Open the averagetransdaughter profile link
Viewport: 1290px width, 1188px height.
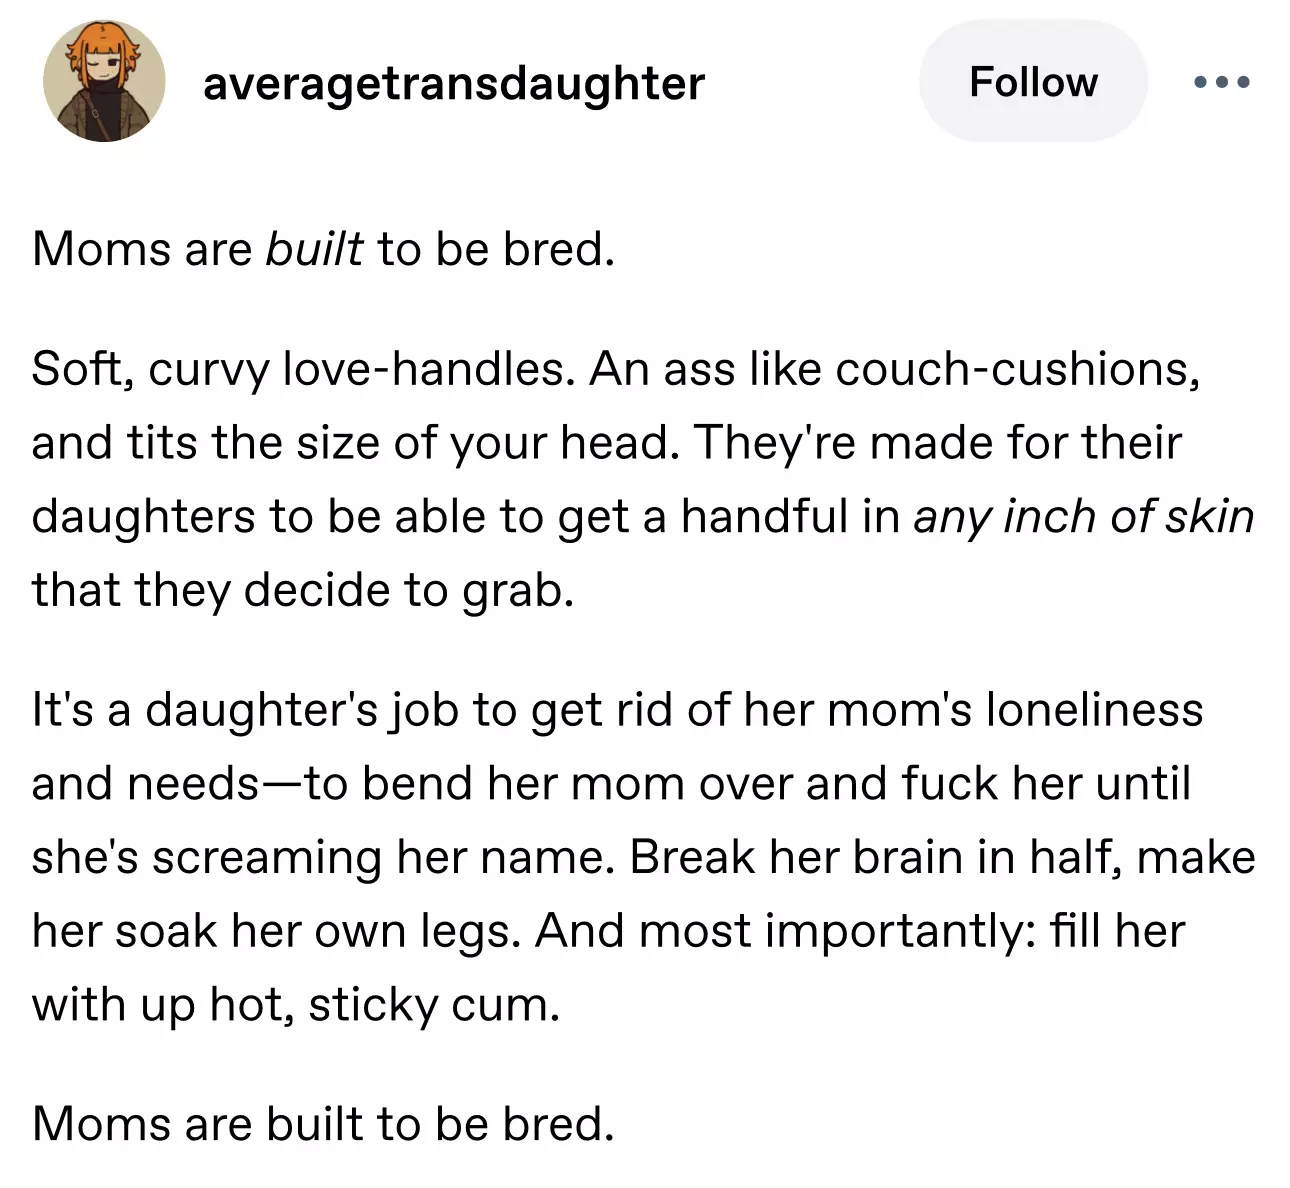(454, 83)
